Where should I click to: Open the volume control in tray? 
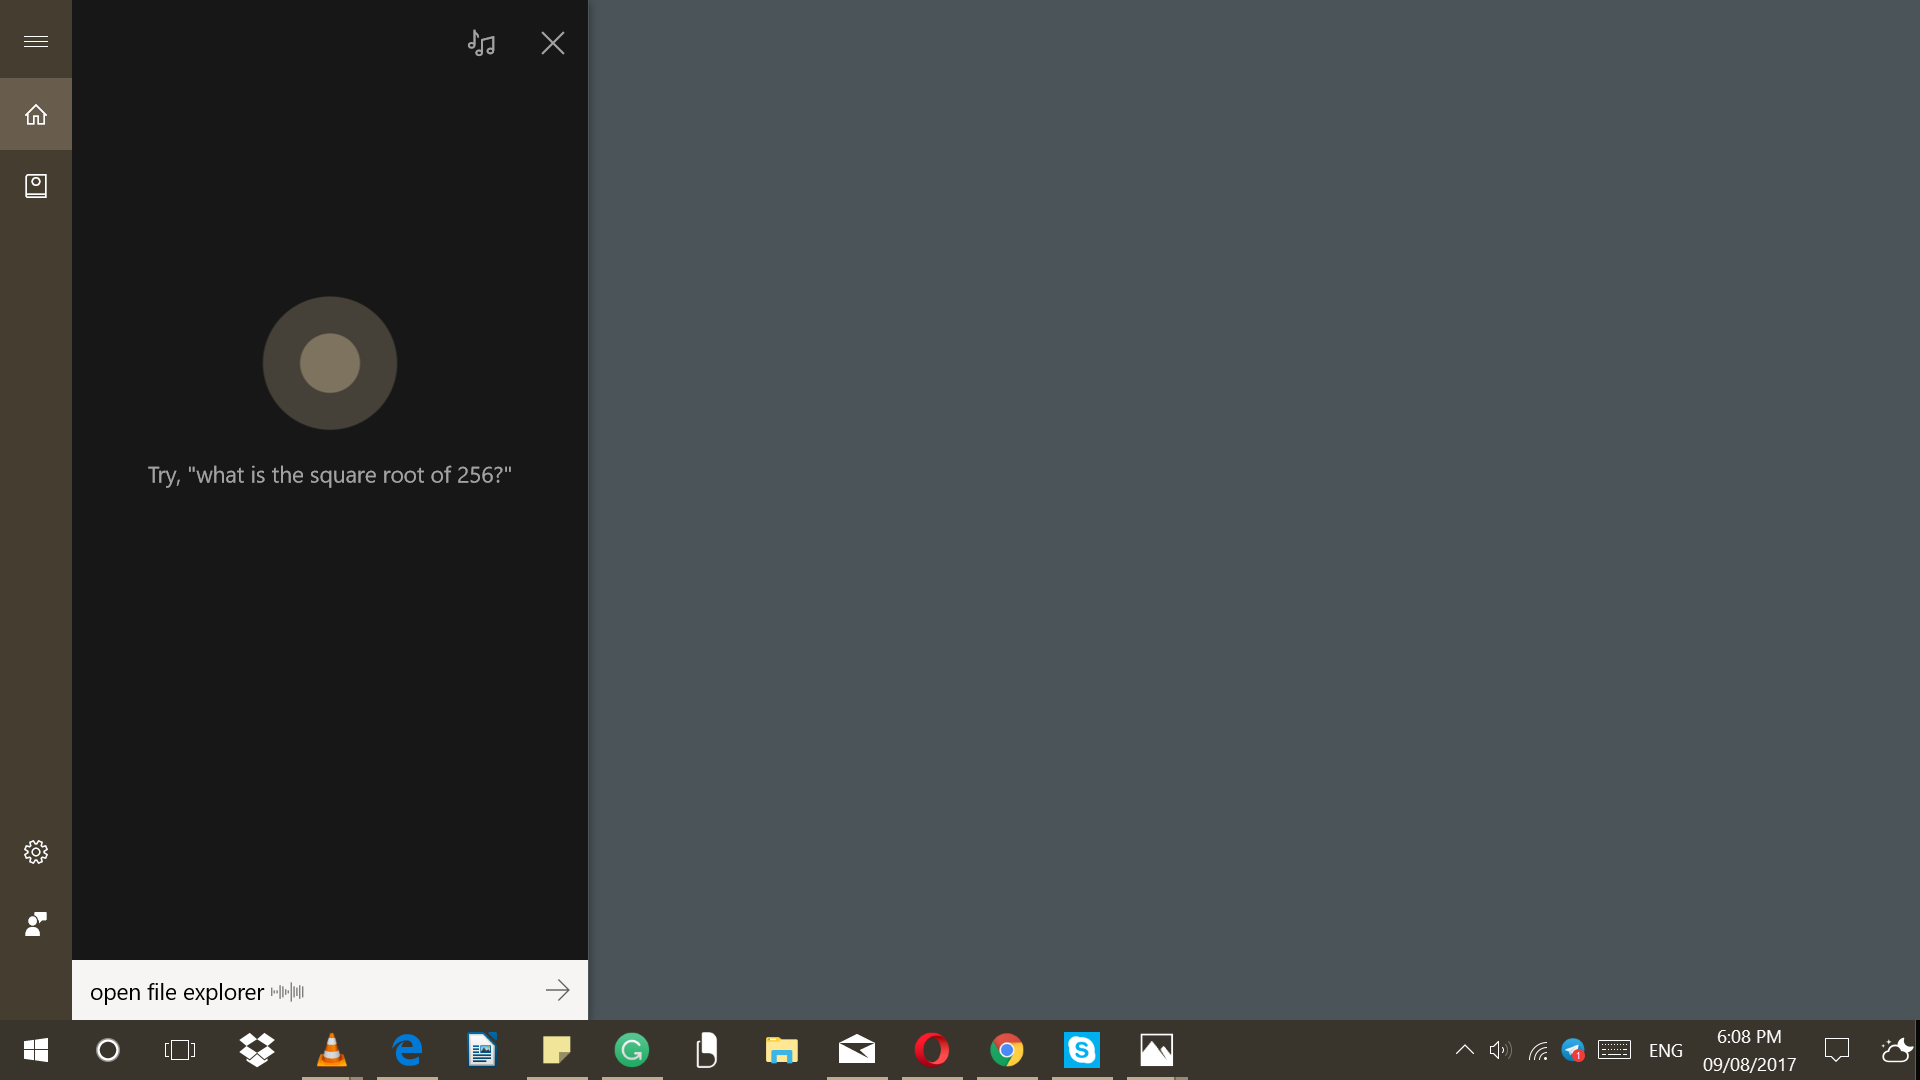[x=1500, y=1050]
